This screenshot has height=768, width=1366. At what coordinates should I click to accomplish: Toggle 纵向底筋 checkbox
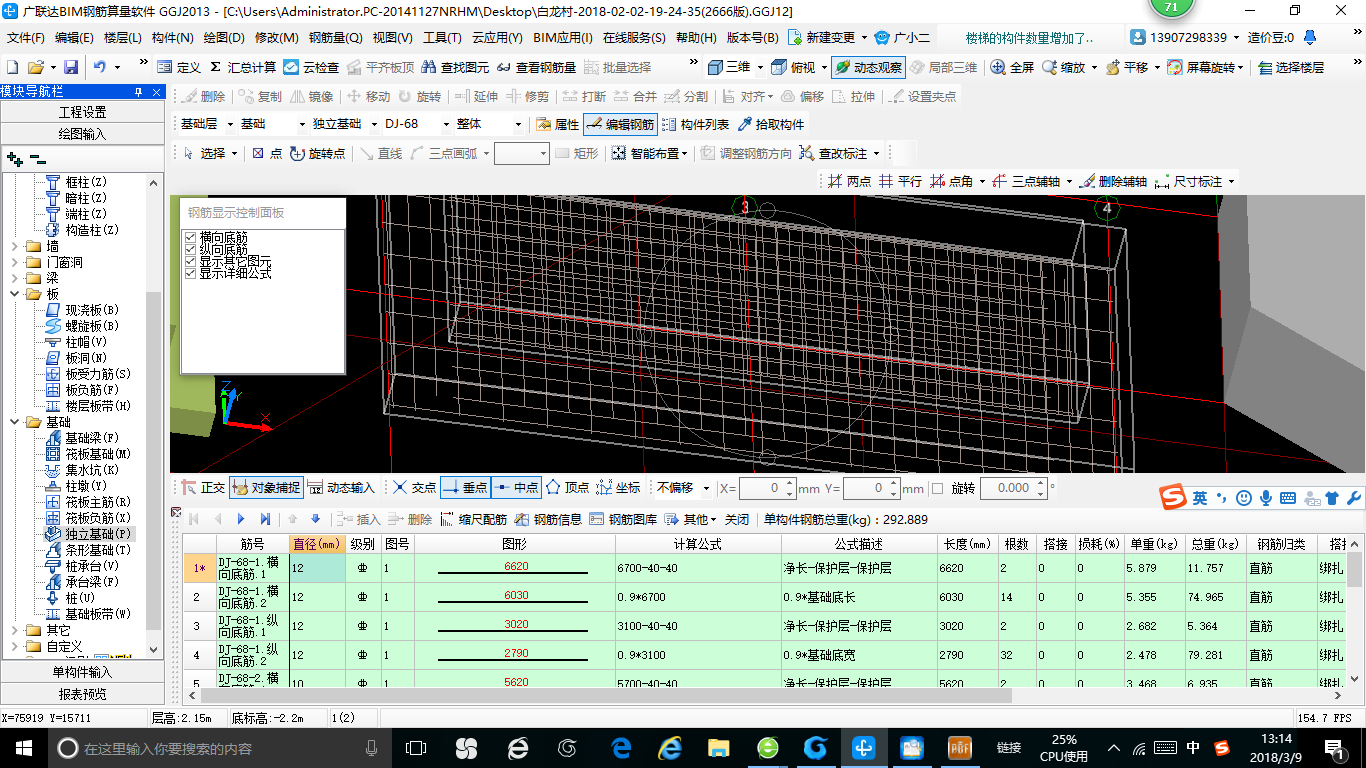[191, 249]
